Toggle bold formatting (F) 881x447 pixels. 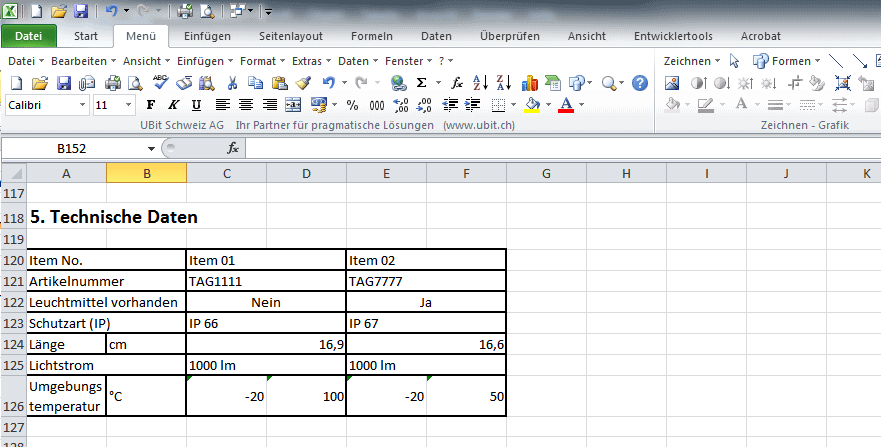click(151, 104)
